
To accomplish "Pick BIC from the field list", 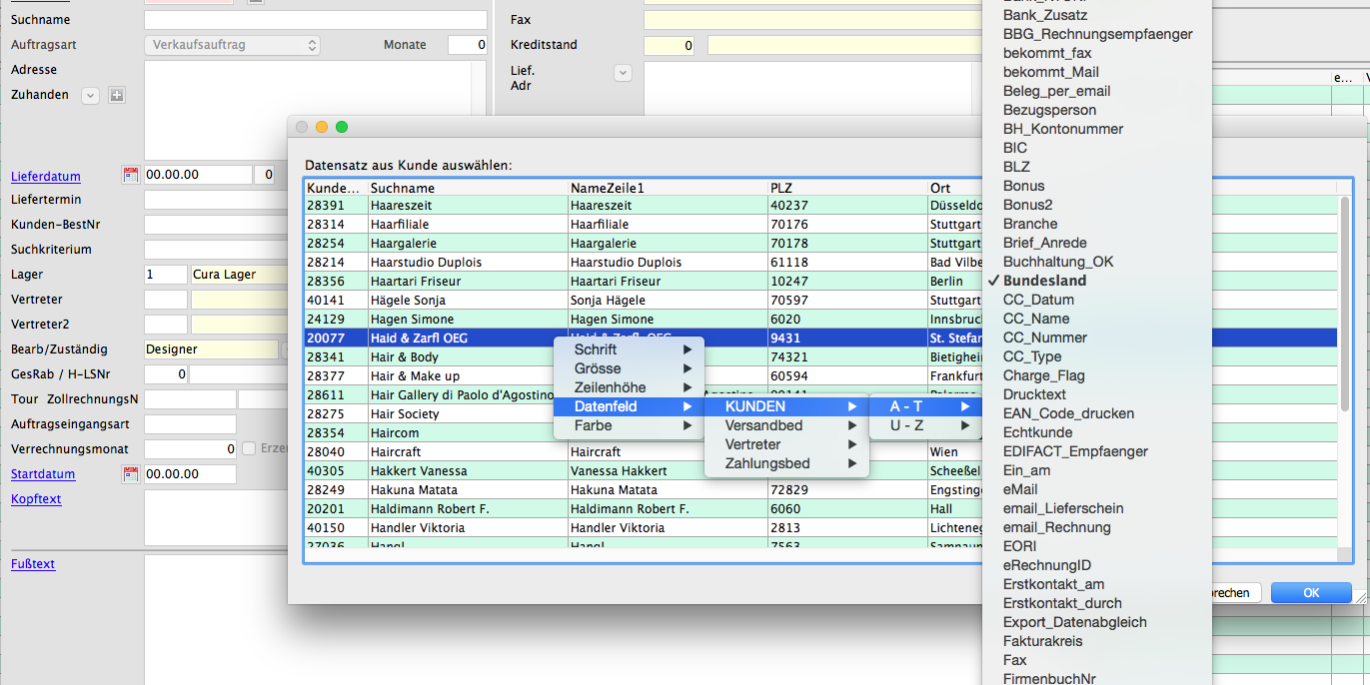I will pyautogui.click(x=1097, y=148).
